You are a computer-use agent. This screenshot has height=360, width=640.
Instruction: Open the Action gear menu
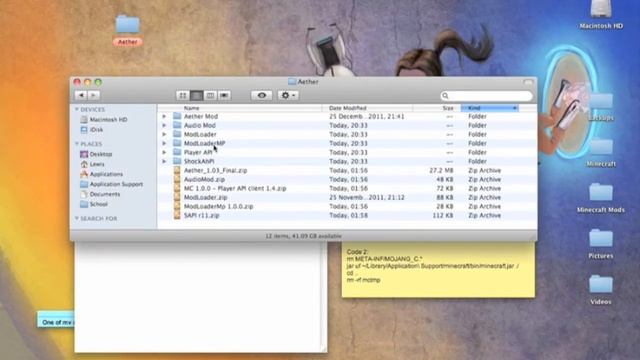pos(288,96)
